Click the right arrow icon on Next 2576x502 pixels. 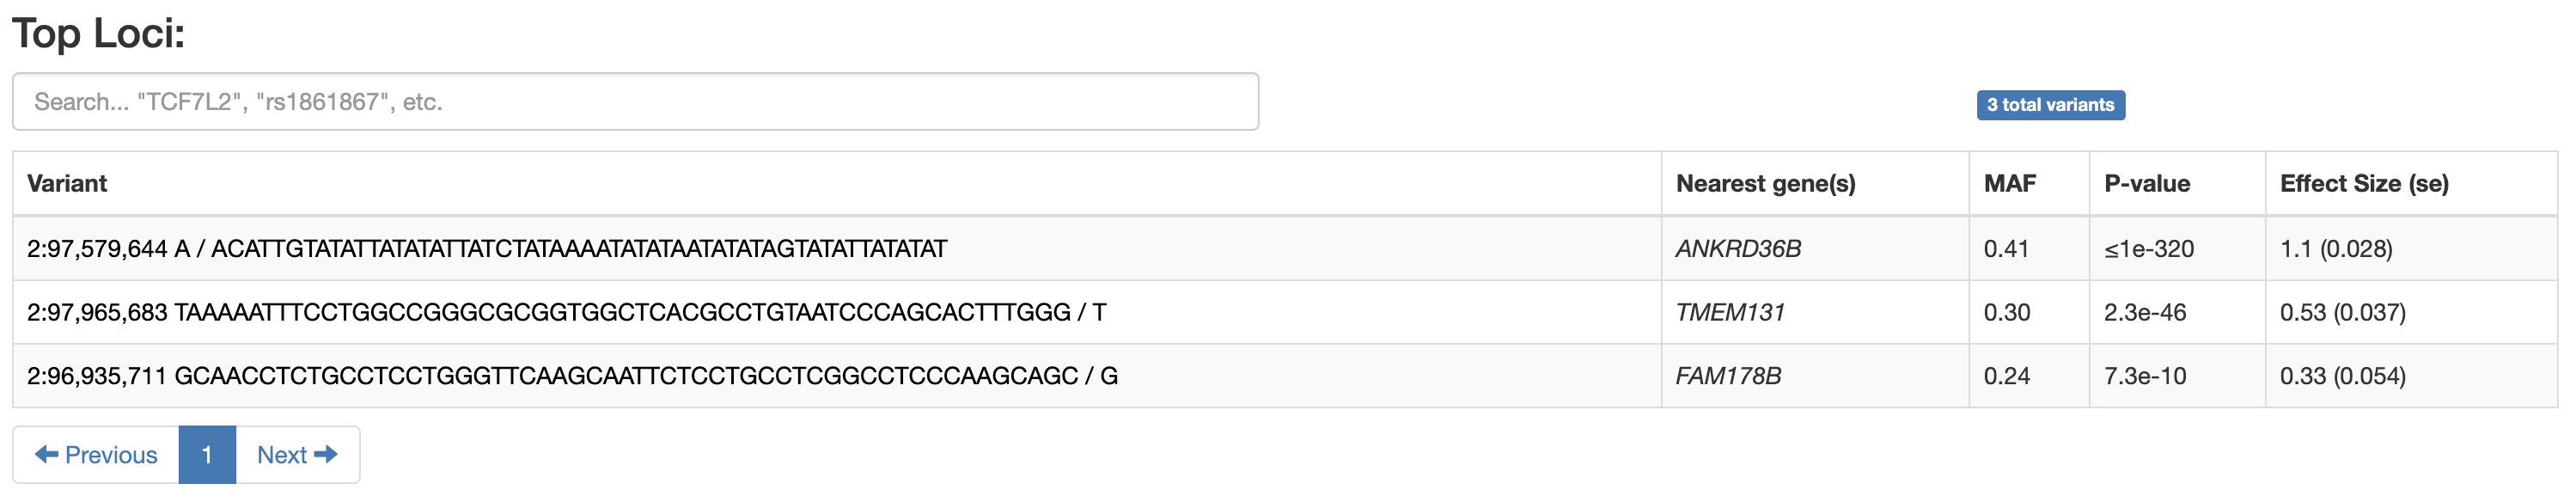326,455
